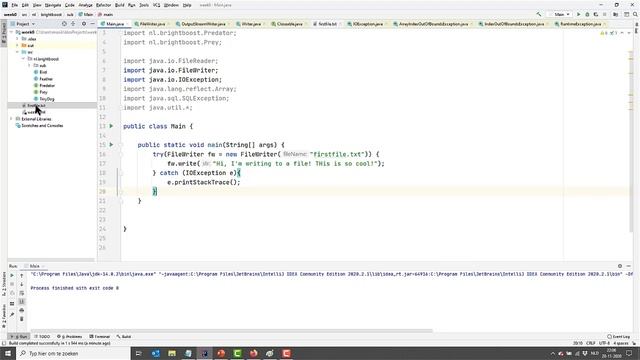Open Run panel settings gear
The height and width of the screenshot is (360, 640).
click(x=620, y=266)
